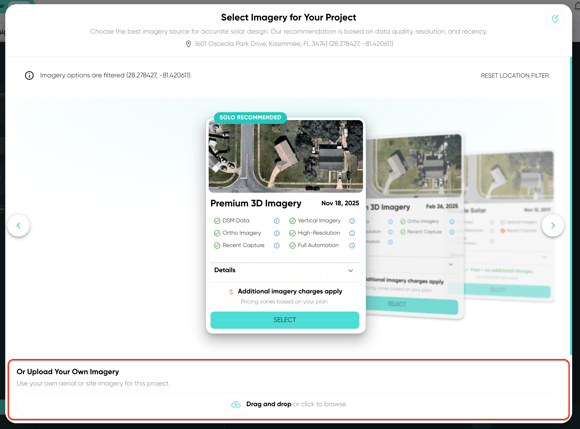The width and height of the screenshot is (580, 429).
Task: Click the filter info icon beside imagery options
Action: click(29, 75)
